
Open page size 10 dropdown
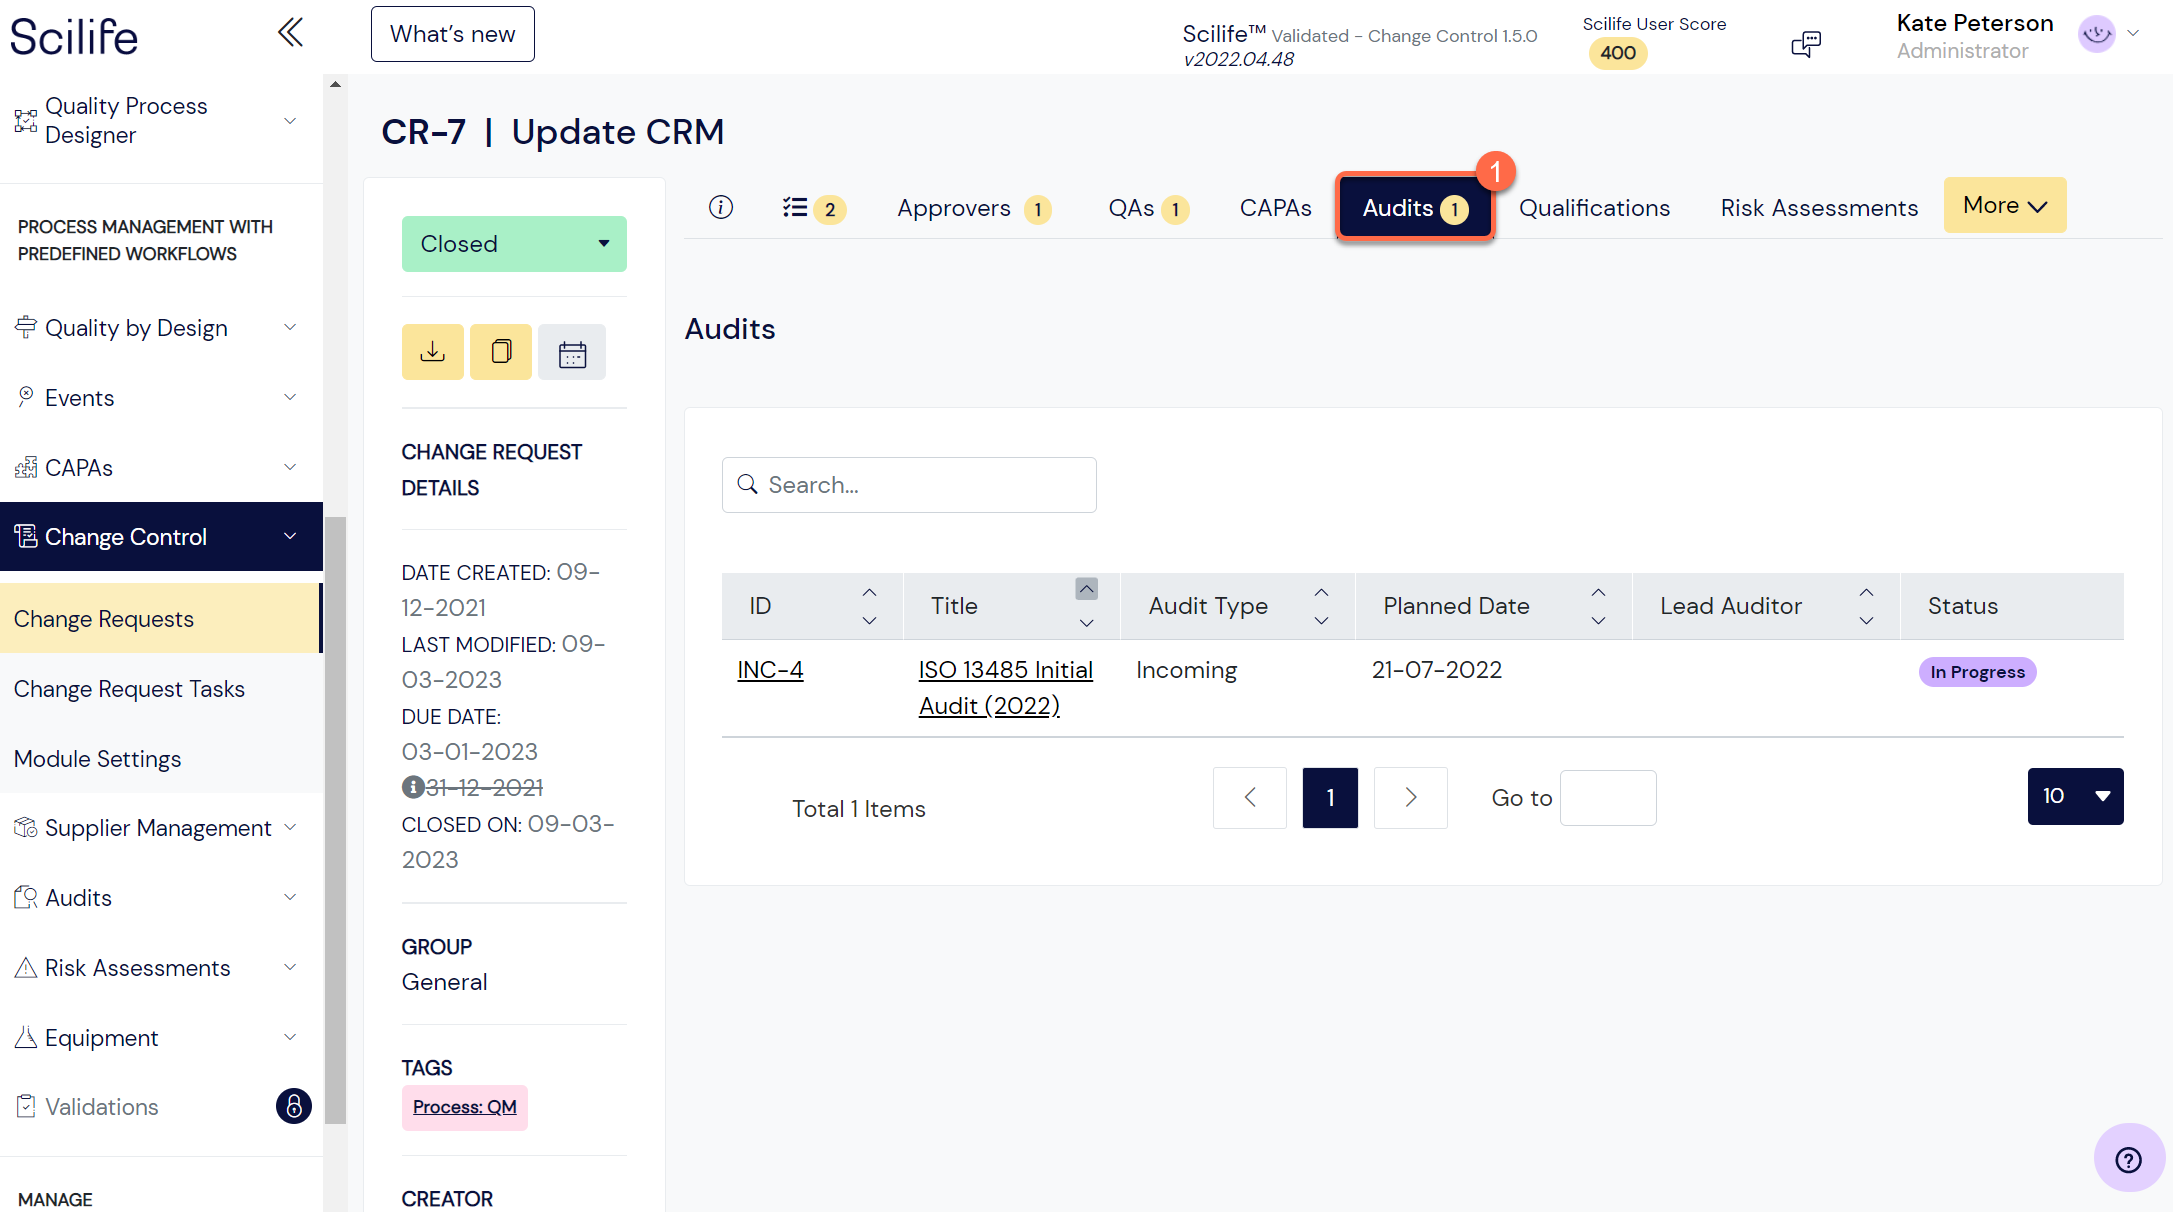click(2076, 796)
